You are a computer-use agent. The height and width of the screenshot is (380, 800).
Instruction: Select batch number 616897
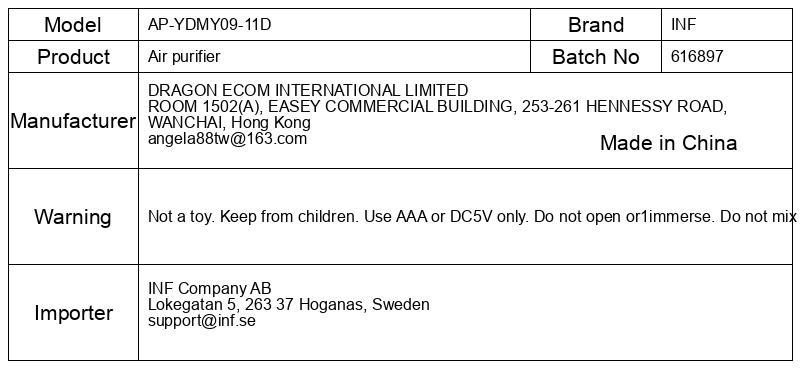click(x=697, y=57)
